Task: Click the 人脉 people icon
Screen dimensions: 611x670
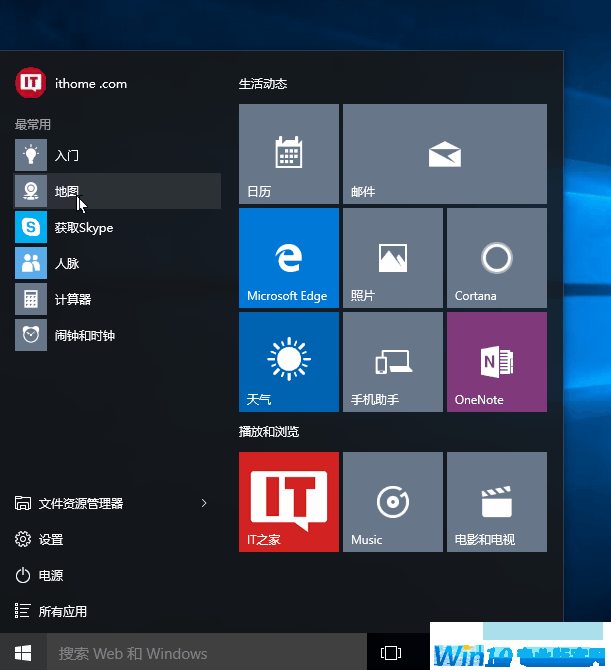Action: [31, 263]
